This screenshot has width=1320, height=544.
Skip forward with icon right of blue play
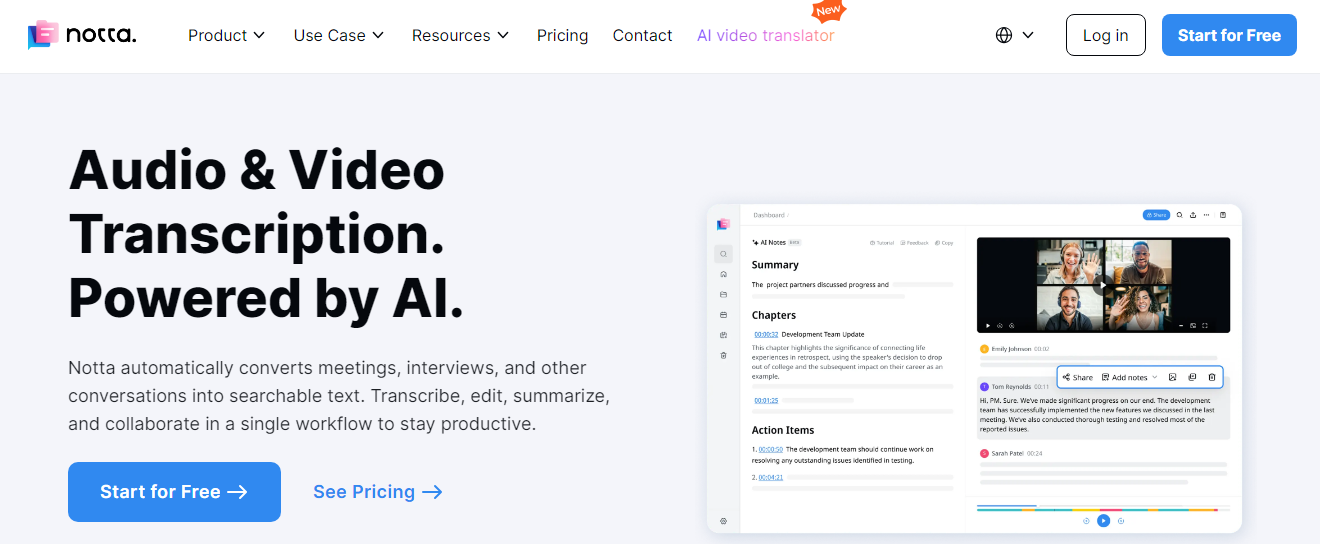click(1121, 521)
